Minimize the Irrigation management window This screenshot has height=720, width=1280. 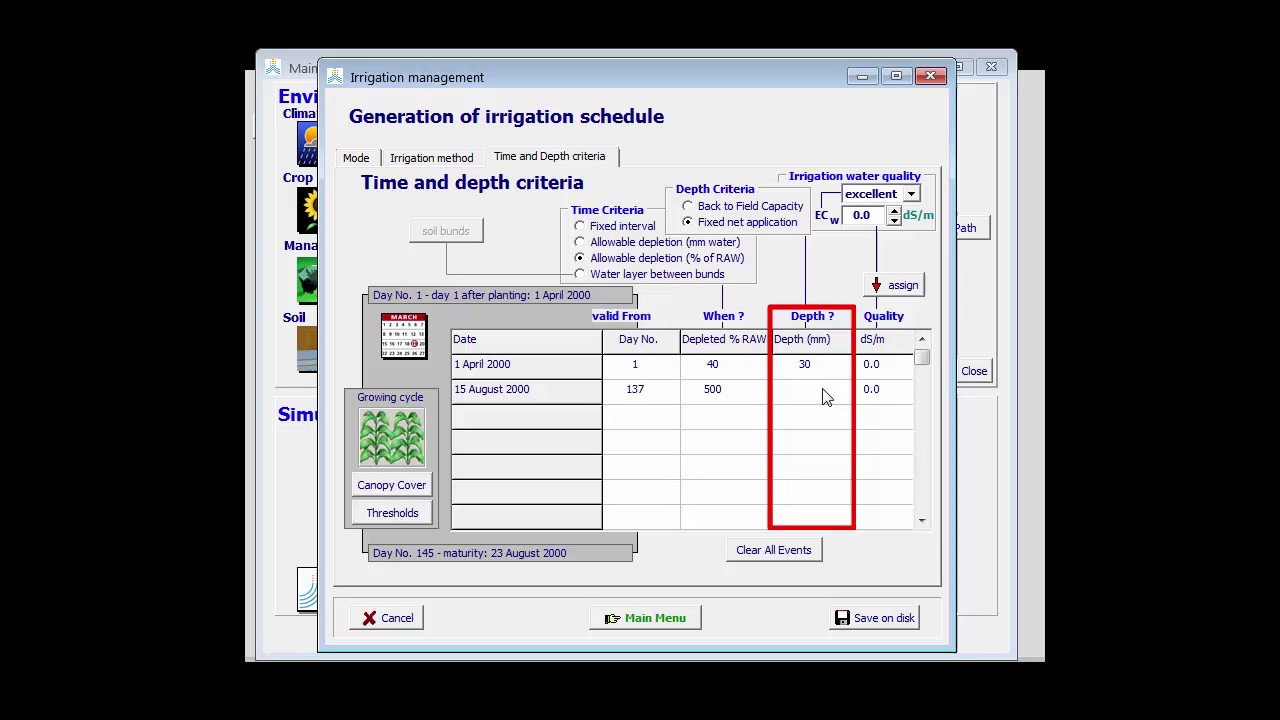pyautogui.click(x=862, y=76)
